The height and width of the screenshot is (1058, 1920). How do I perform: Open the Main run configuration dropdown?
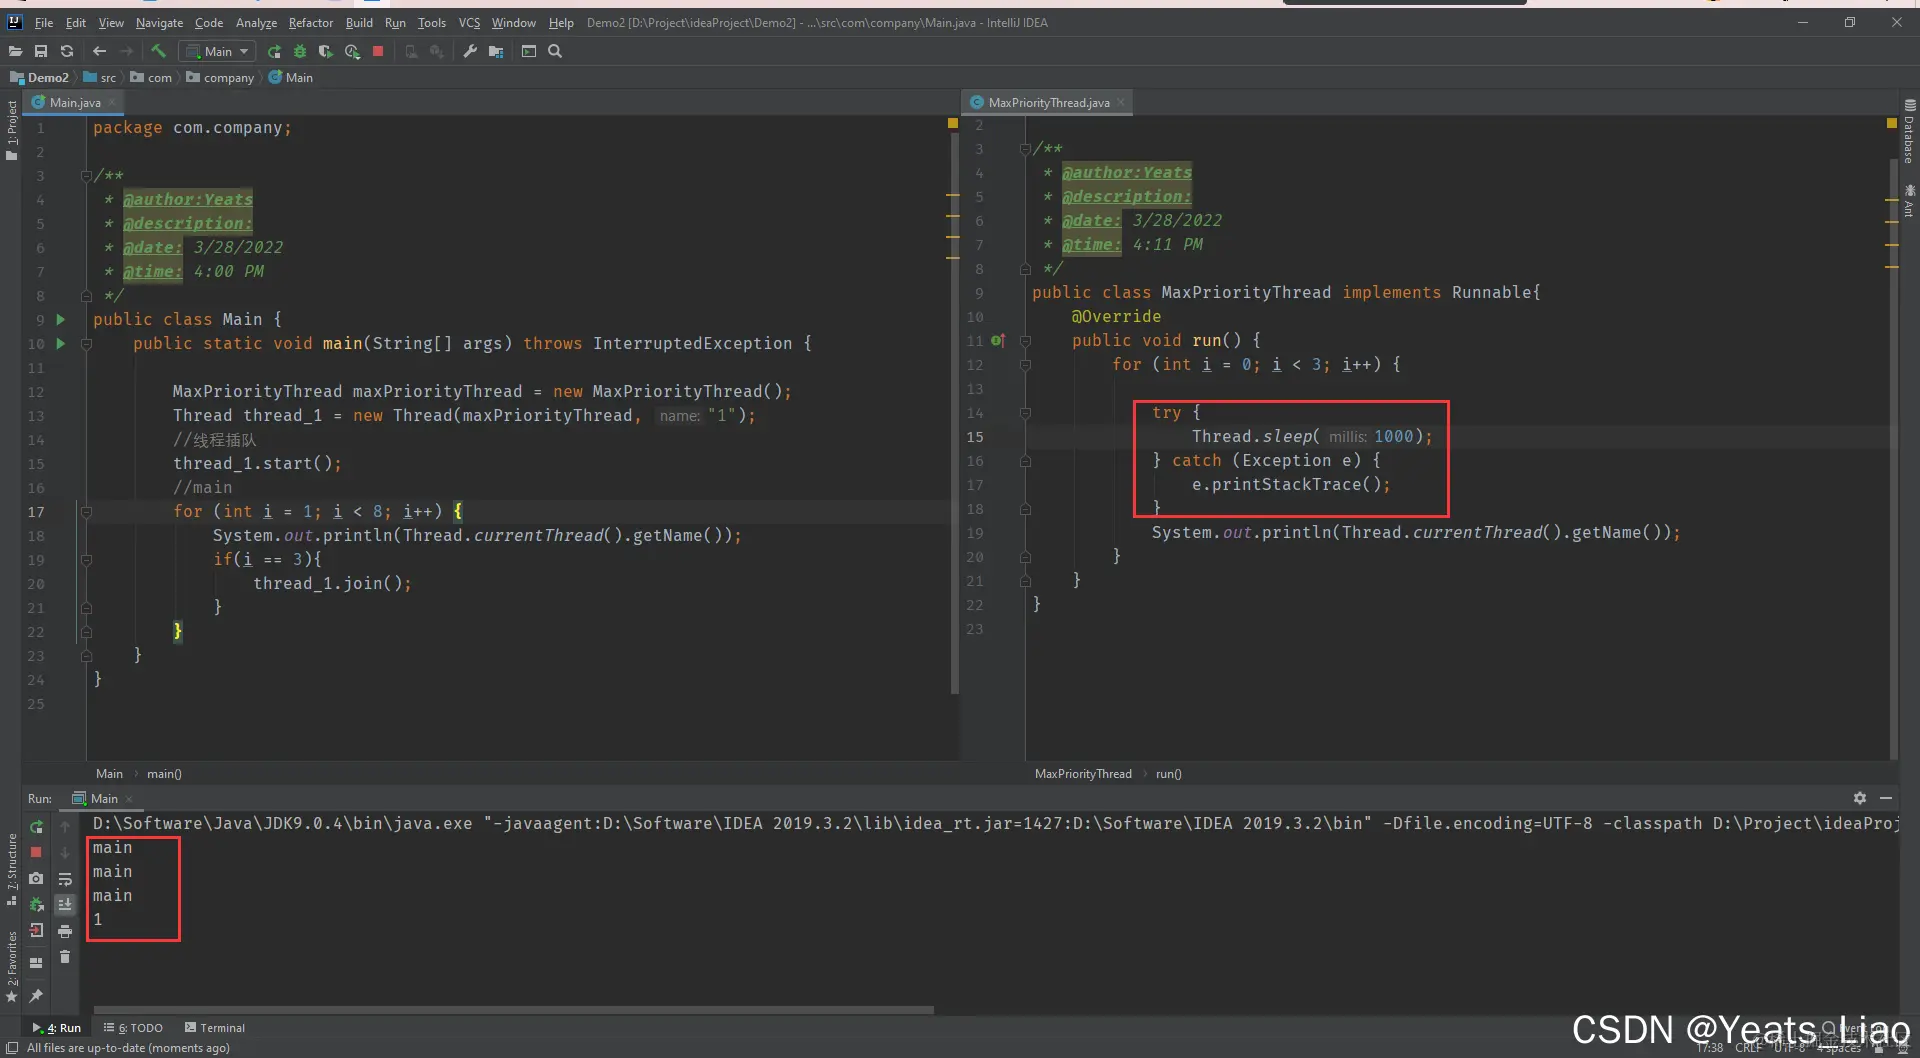(218, 51)
